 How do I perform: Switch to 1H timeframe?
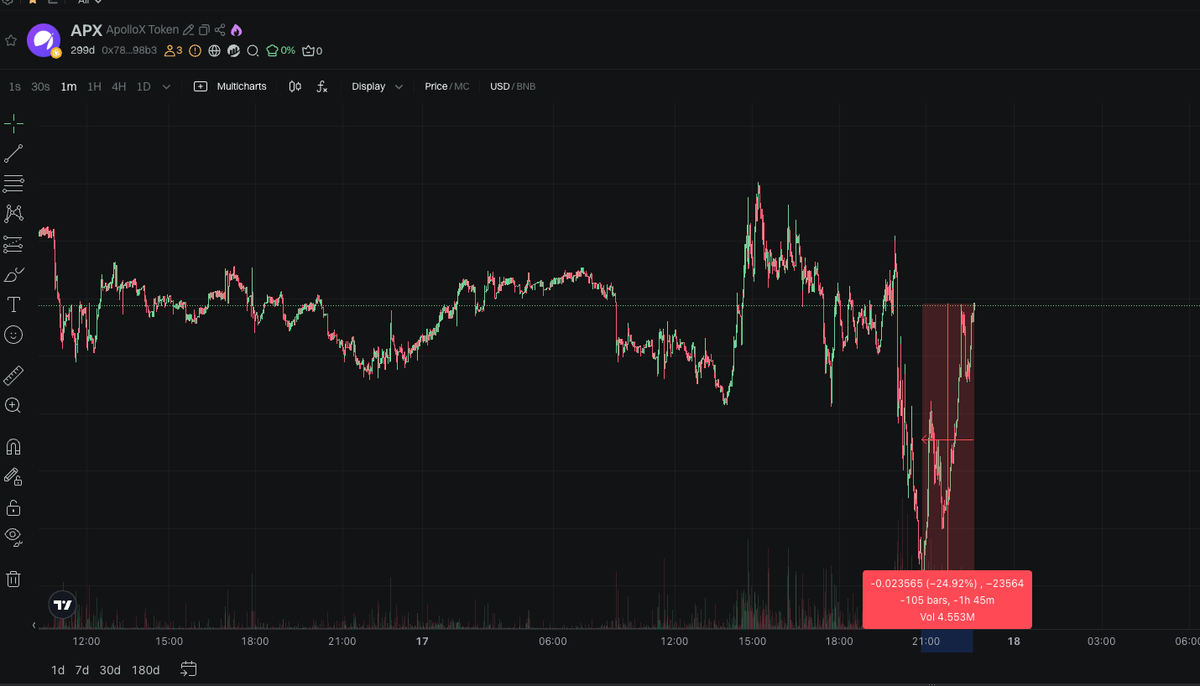point(94,87)
